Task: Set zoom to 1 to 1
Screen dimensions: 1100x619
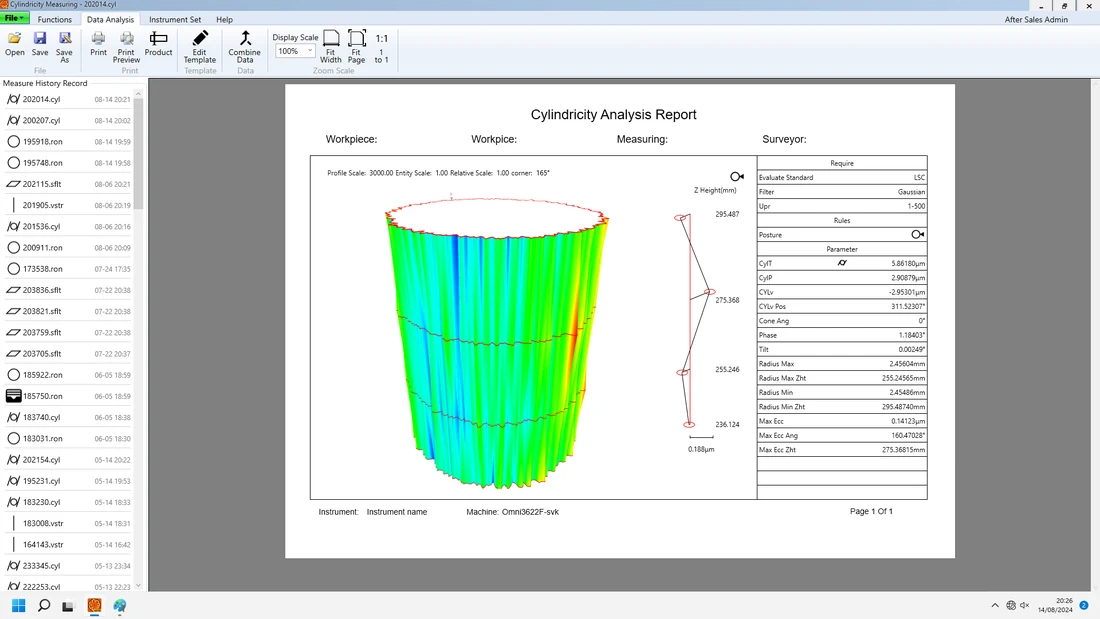Action: point(381,47)
